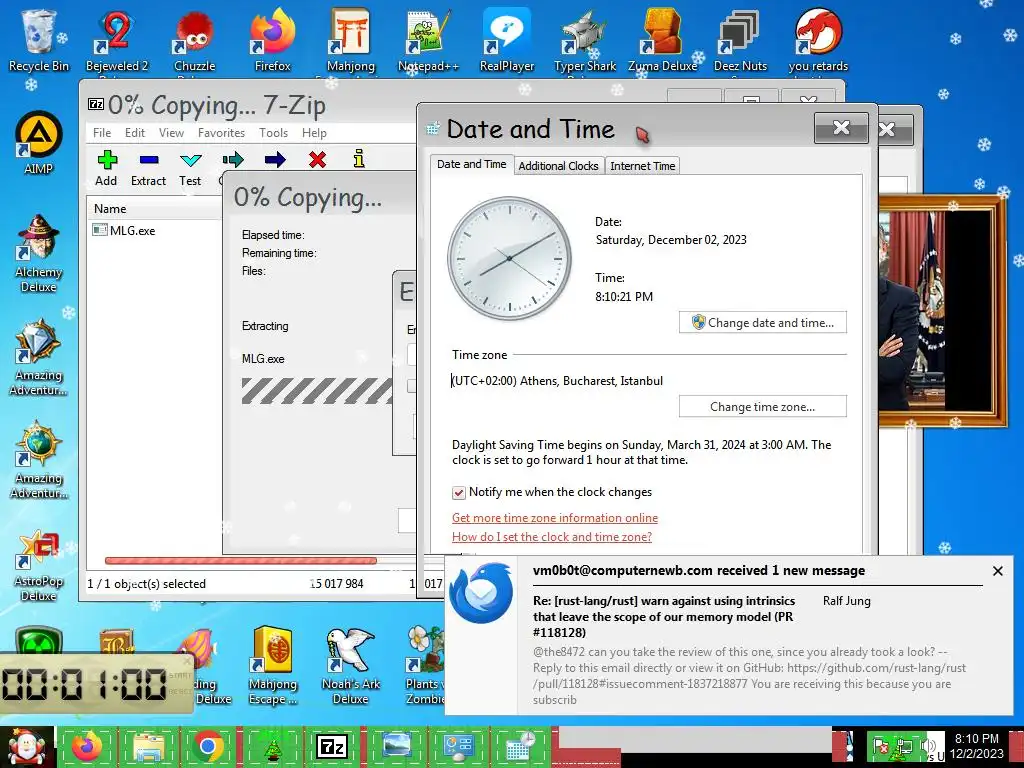1024x768 pixels.
Task: Open the Tools menu in 7-Zip
Action: [x=273, y=133]
